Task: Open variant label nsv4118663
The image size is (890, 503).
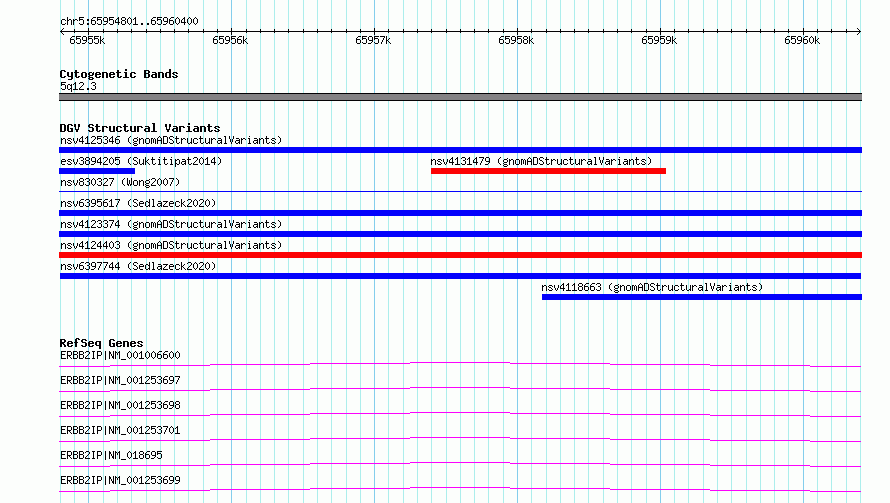Action: [652, 287]
